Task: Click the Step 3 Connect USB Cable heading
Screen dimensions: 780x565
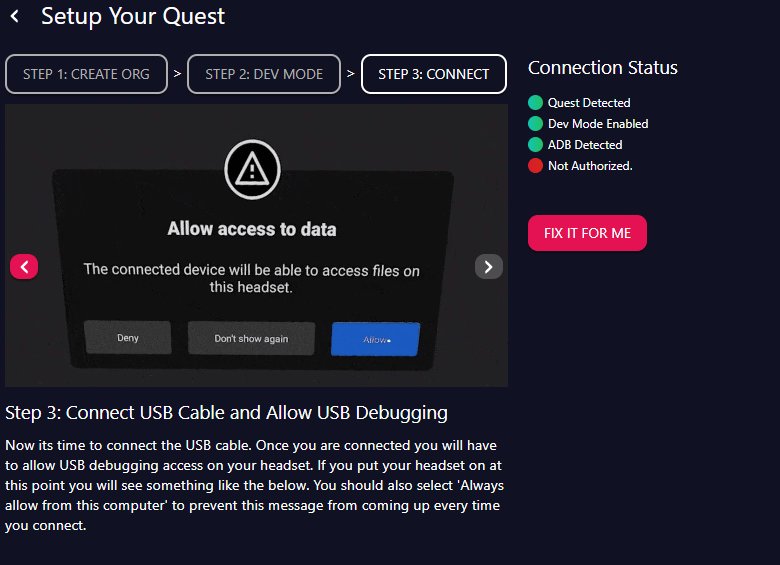Action: pyautogui.click(x=226, y=413)
